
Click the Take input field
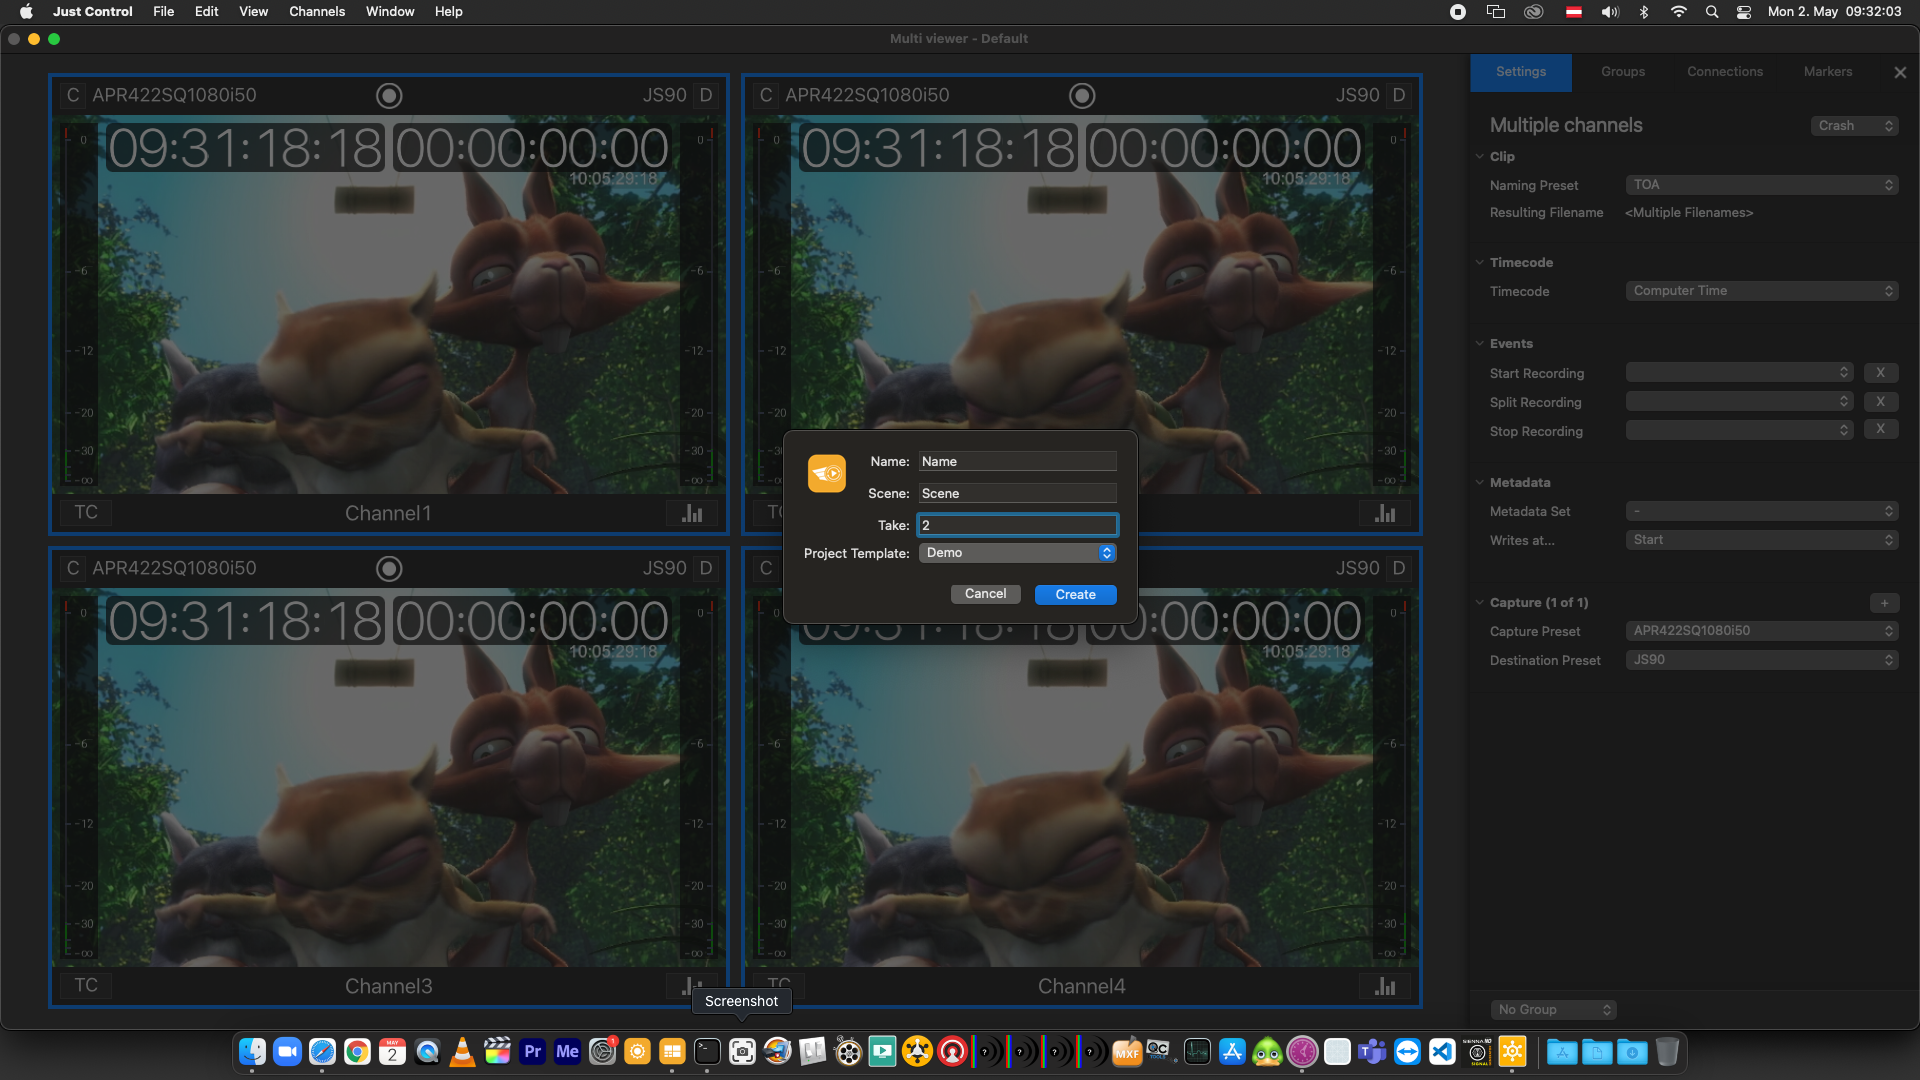point(1017,525)
